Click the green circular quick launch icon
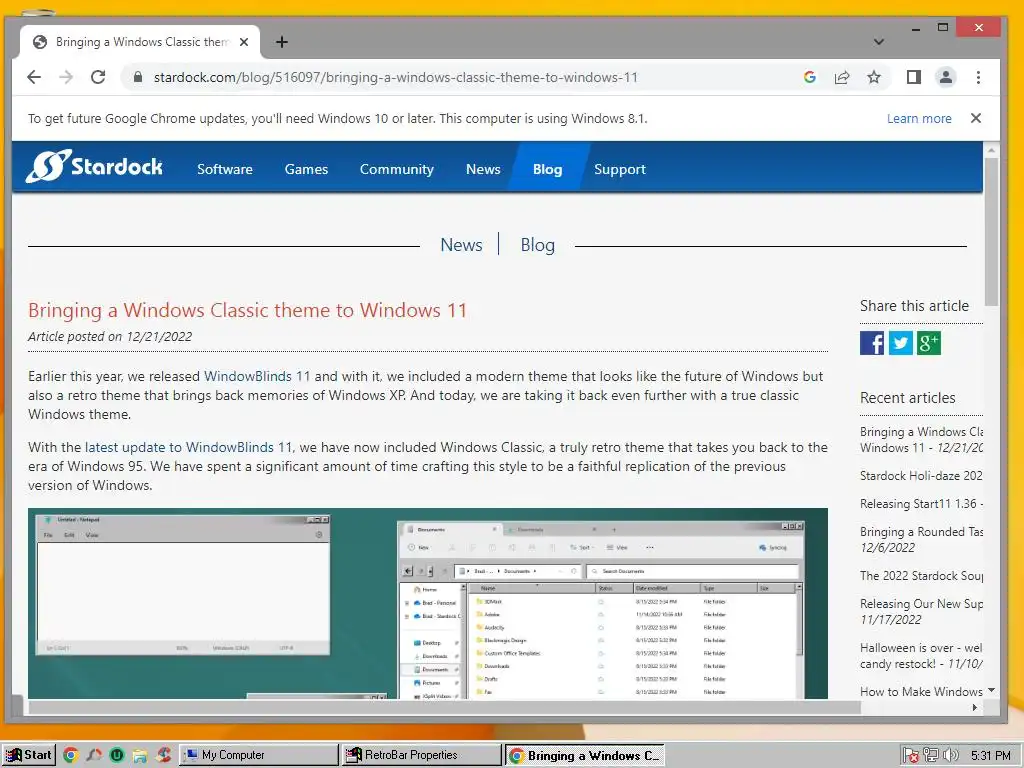The height and width of the screenshot is (768, 1024). click(117, 755)
